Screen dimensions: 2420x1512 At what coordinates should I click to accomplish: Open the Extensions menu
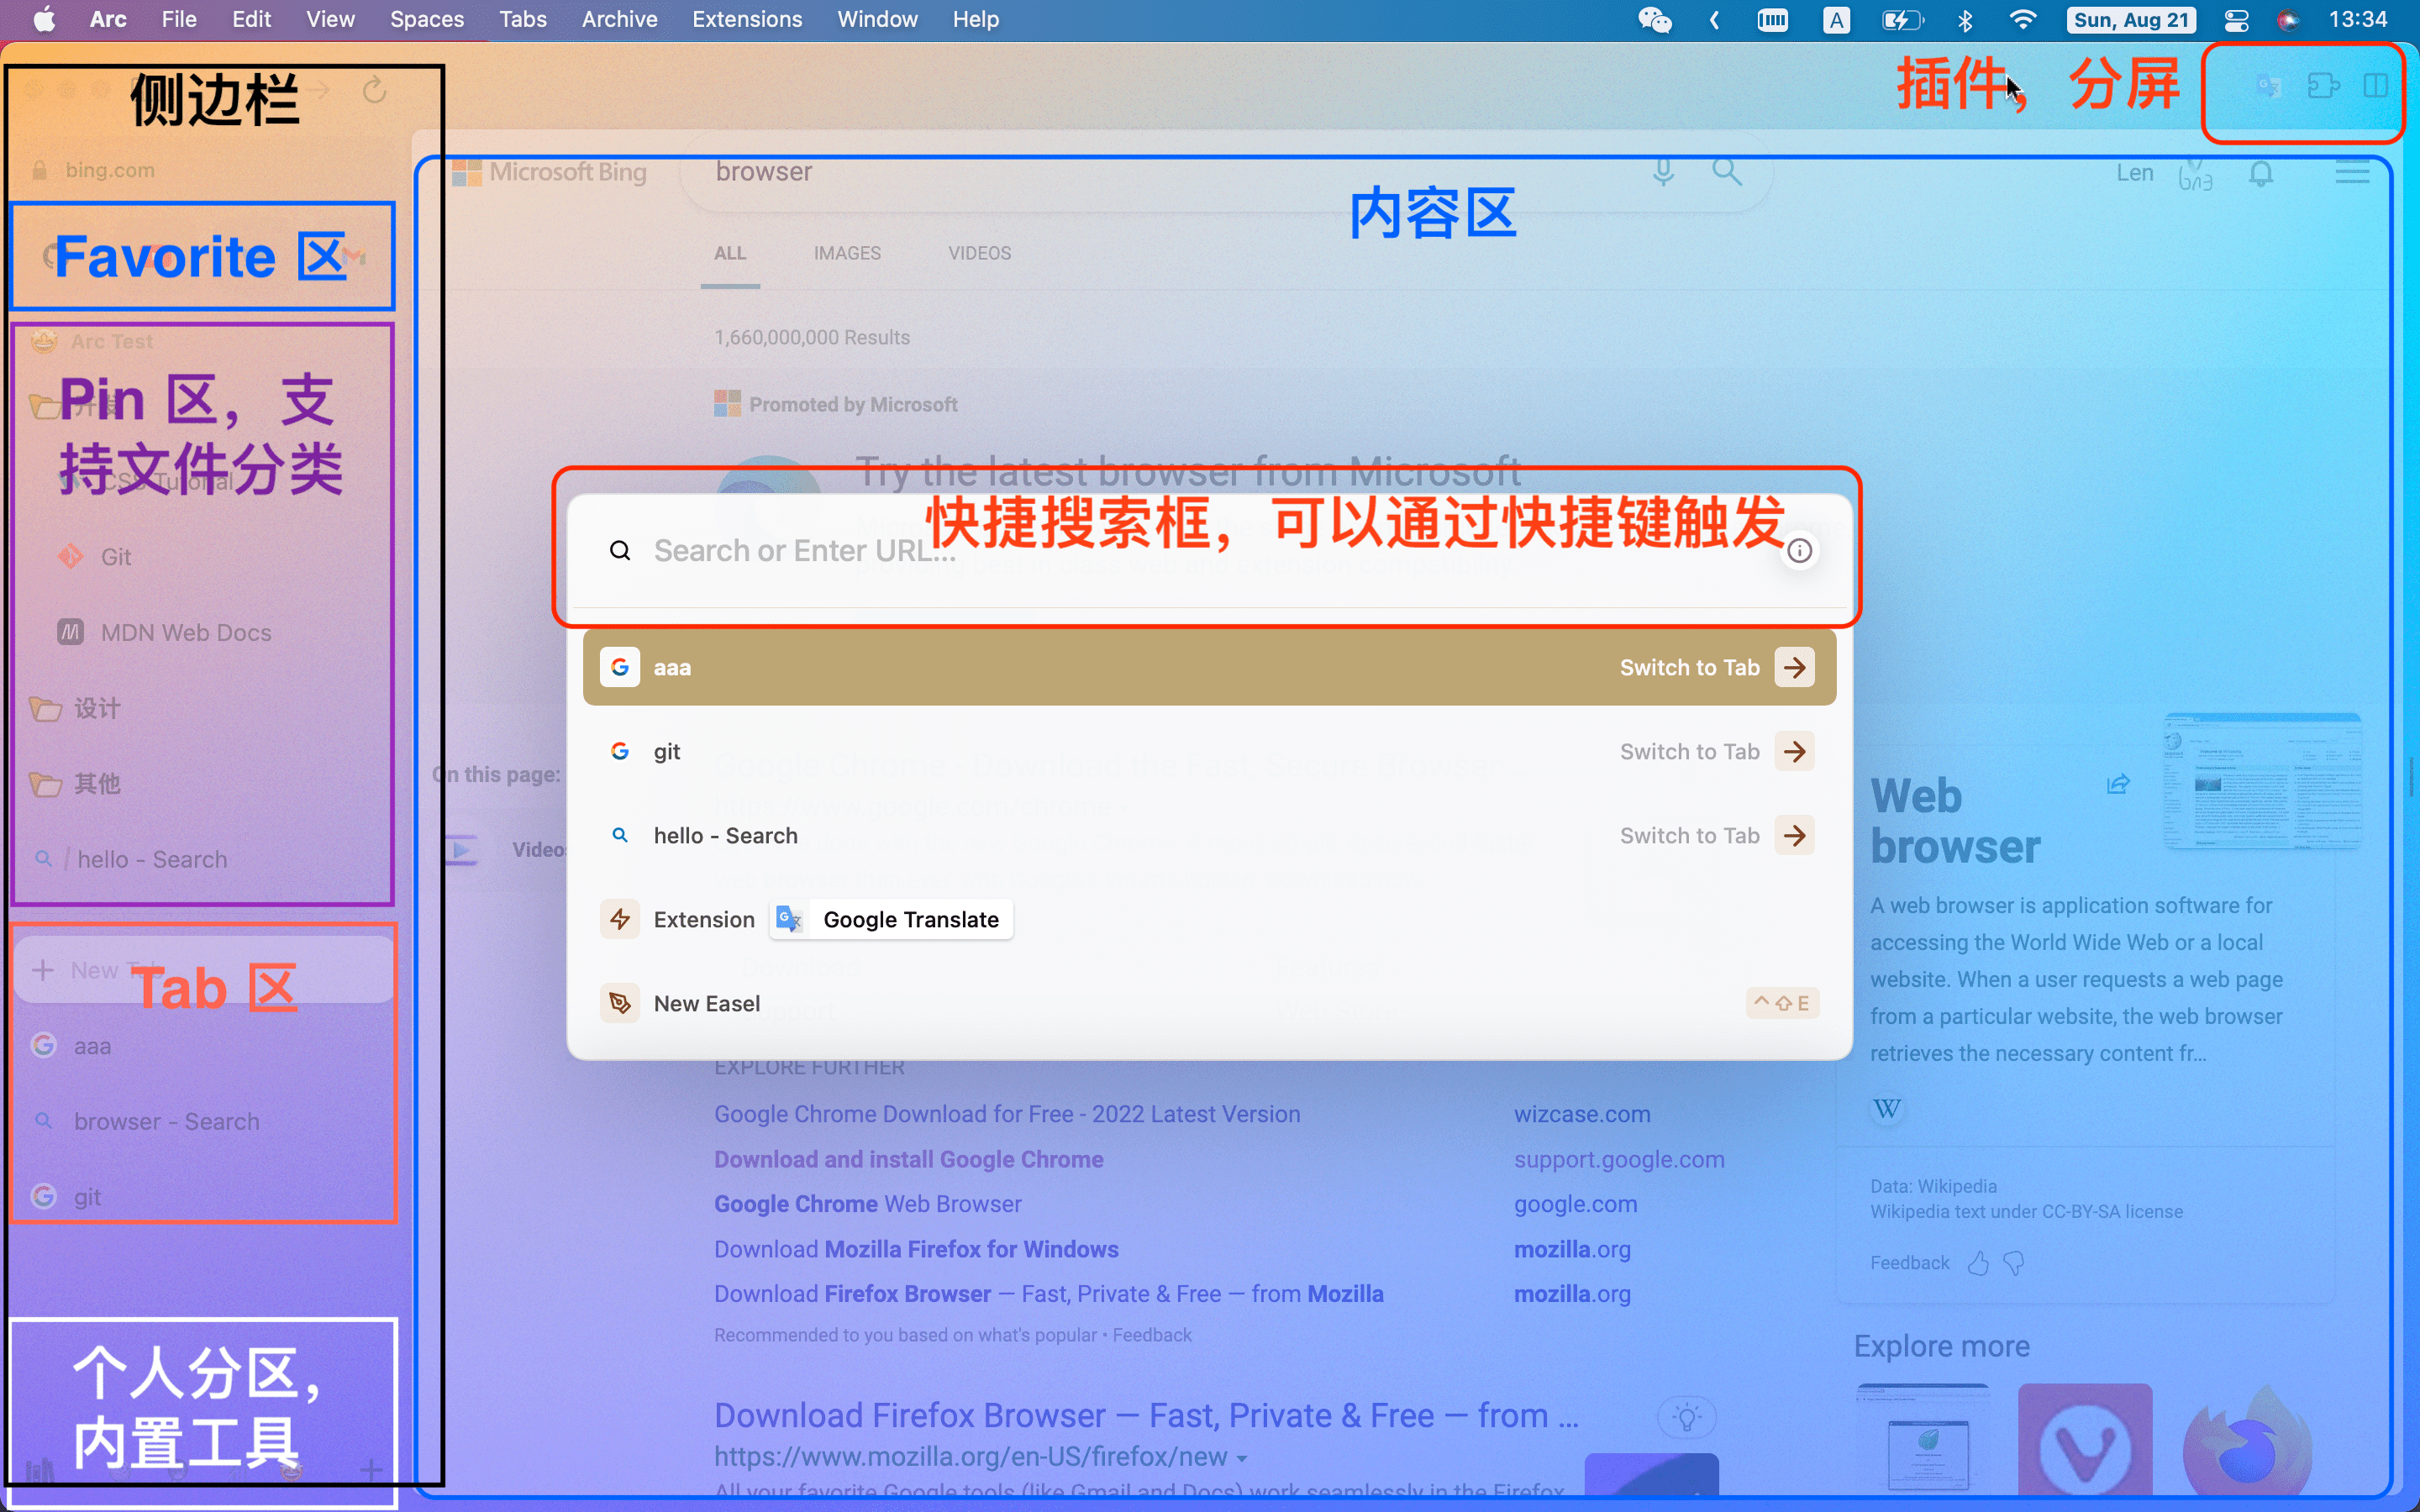(x=747, y=19)
